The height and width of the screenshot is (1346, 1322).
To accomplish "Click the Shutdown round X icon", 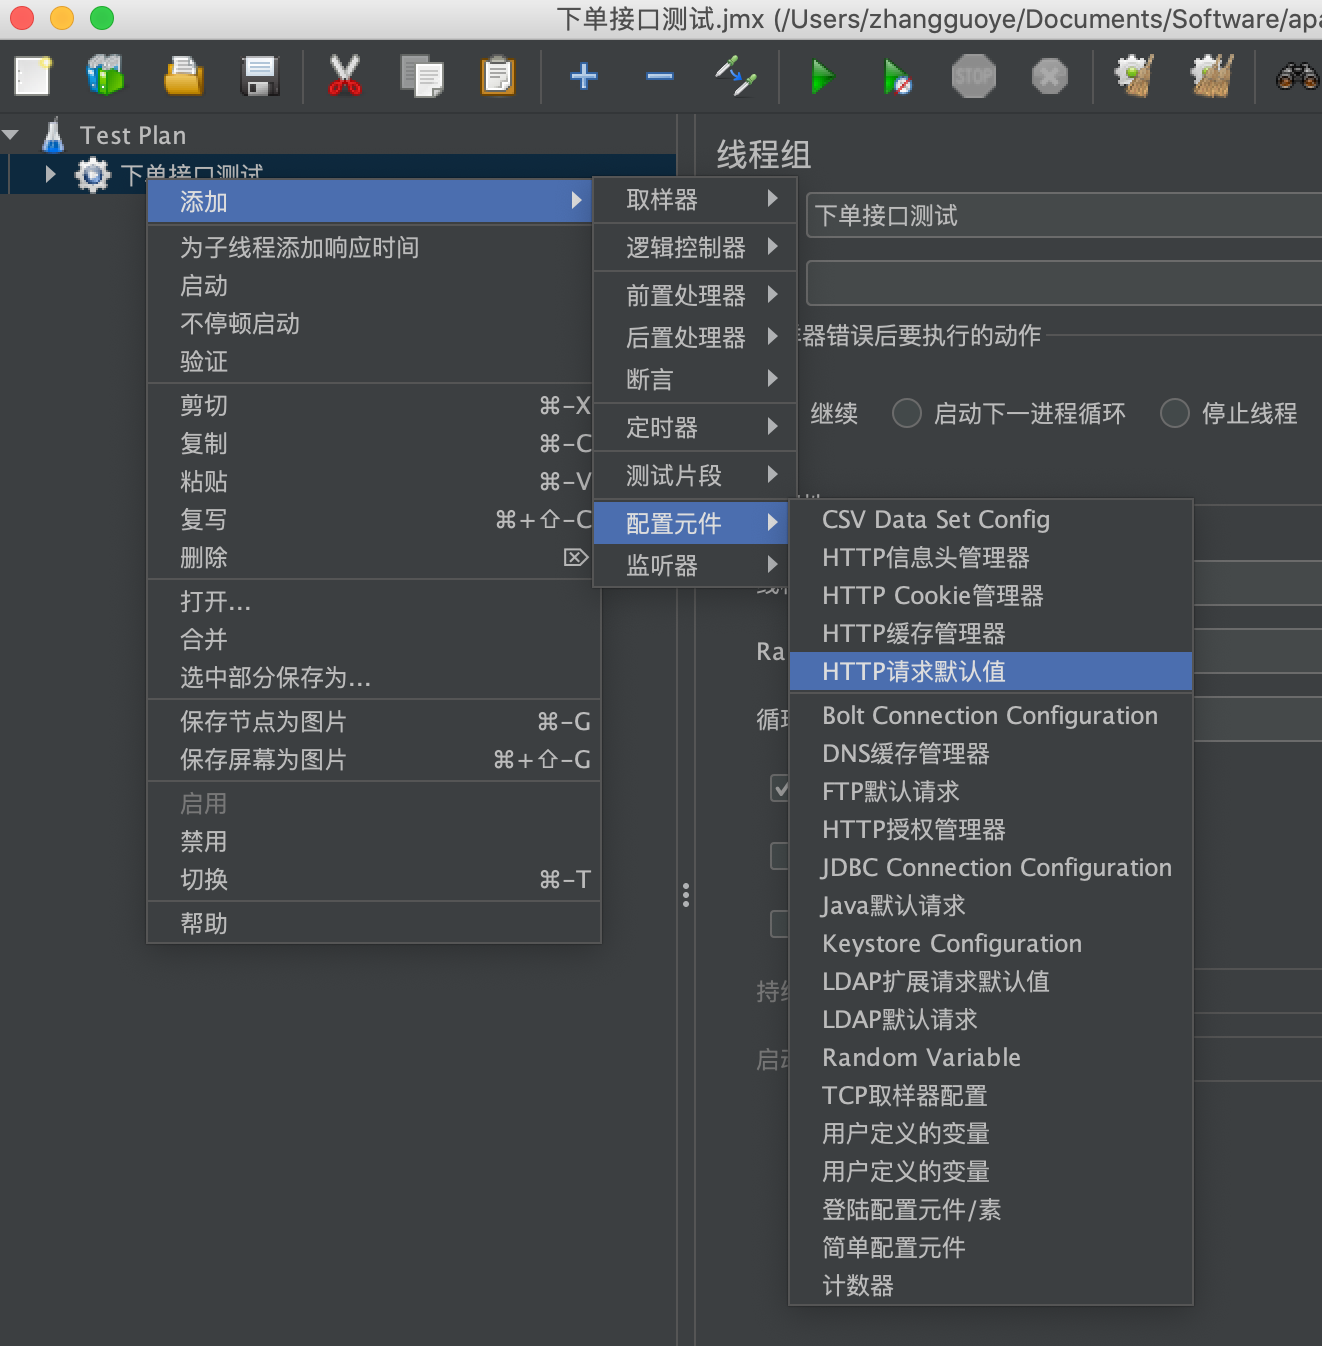I will (1050, 76).
